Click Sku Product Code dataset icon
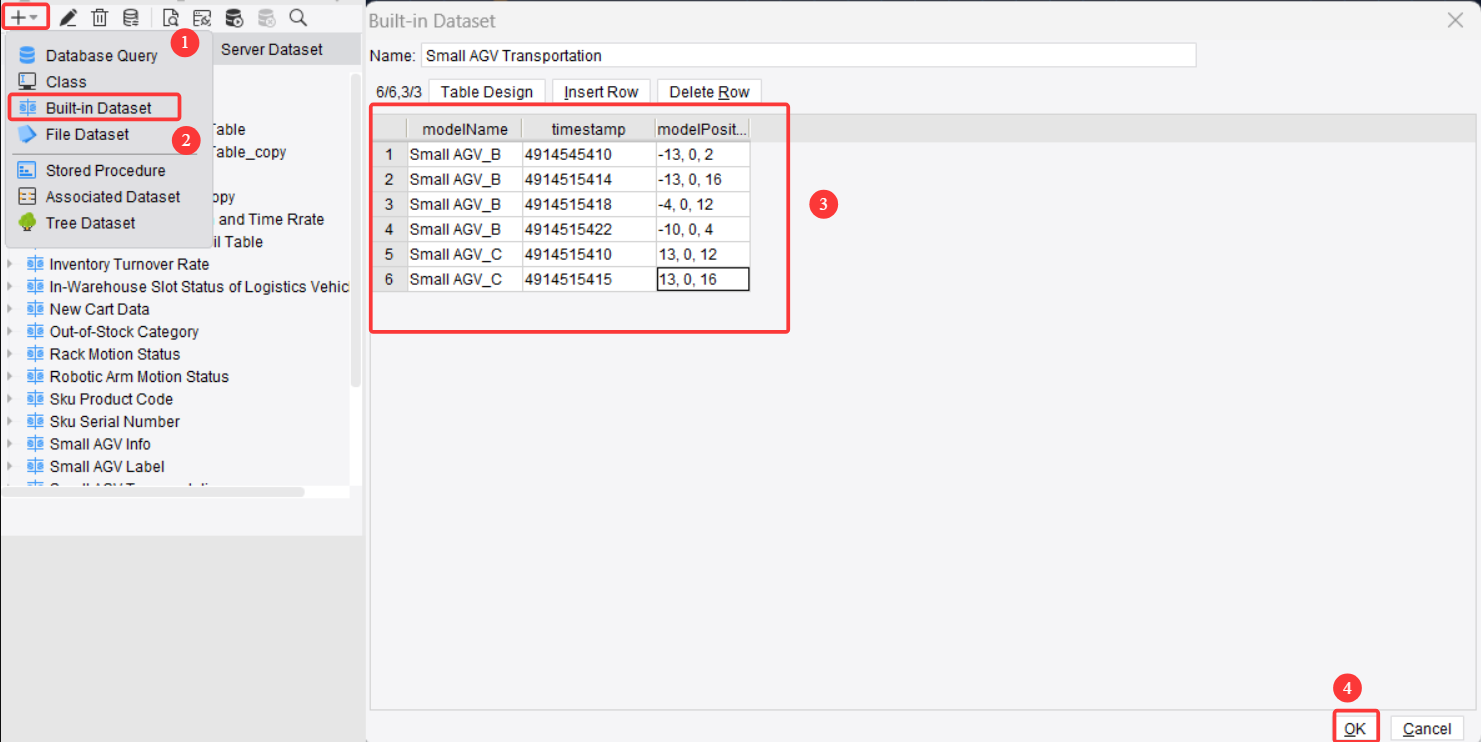 [x=36, y=399]
